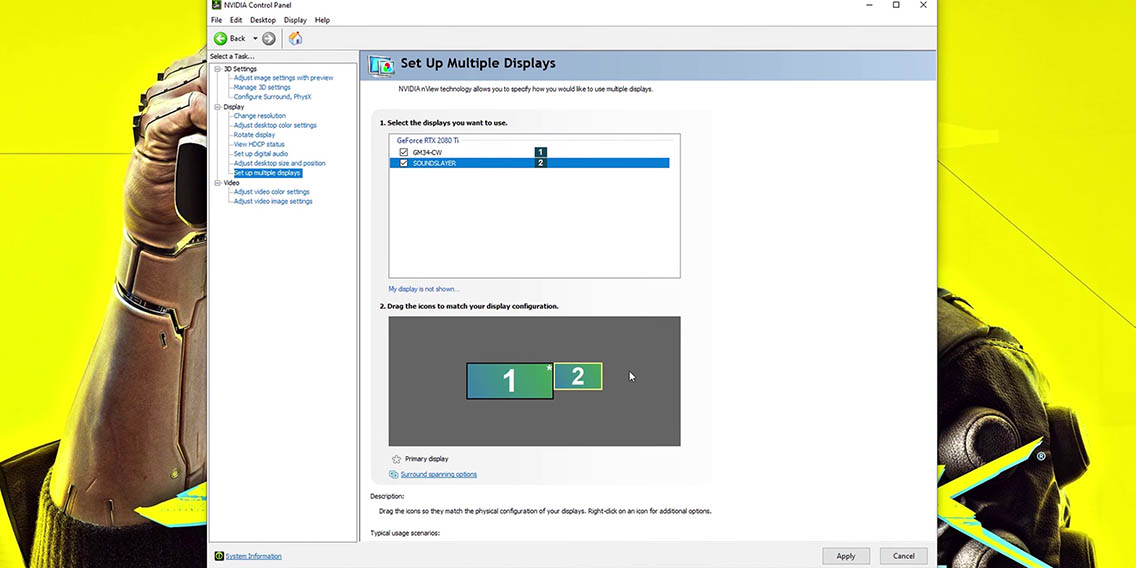Viewport: 1136px width, 568px height.
Task: Click the NVIDIA Control Panel title bar icon
Action: click(x=217, y=5)
